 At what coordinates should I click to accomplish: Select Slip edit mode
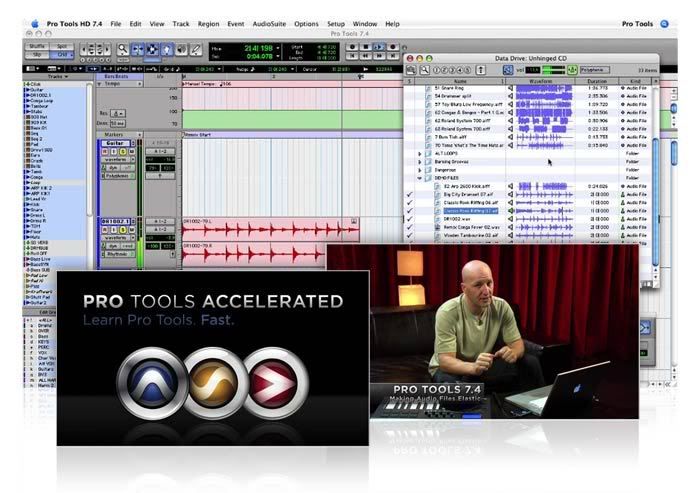37,54
